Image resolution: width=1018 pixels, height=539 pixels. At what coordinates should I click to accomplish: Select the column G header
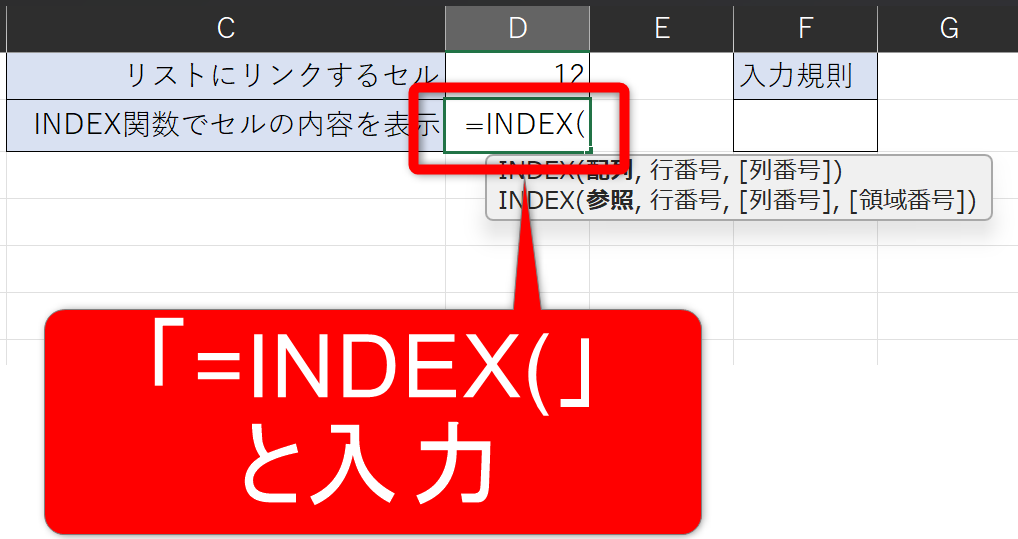[x=948, y=28]
